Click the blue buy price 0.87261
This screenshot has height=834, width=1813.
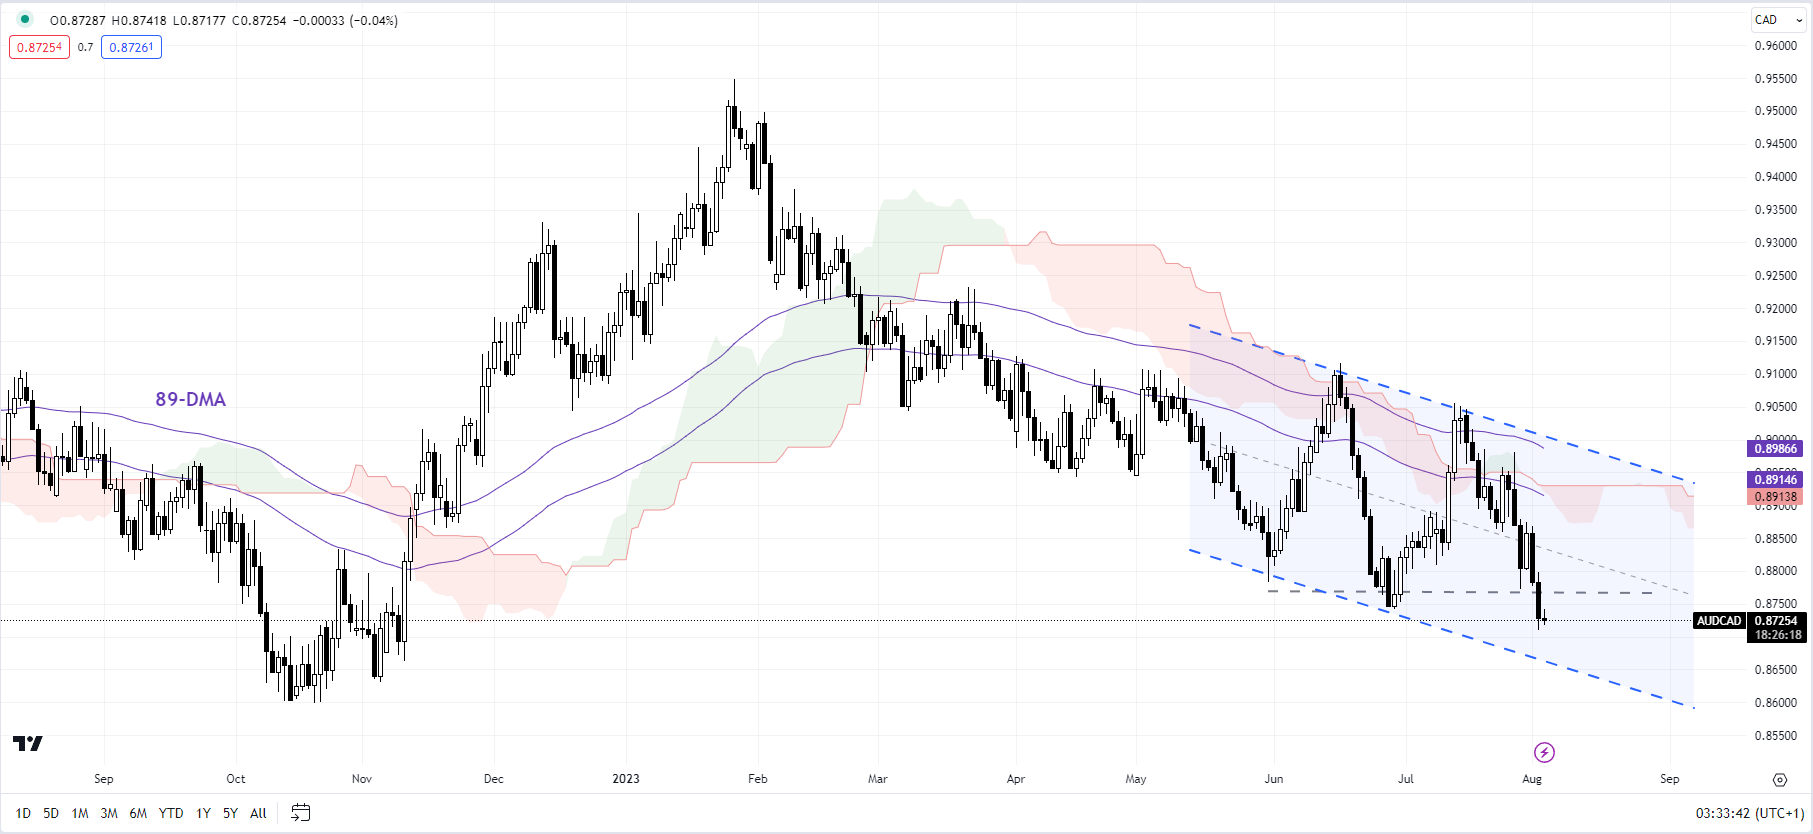pyautogui.click(x=131, y=47)
